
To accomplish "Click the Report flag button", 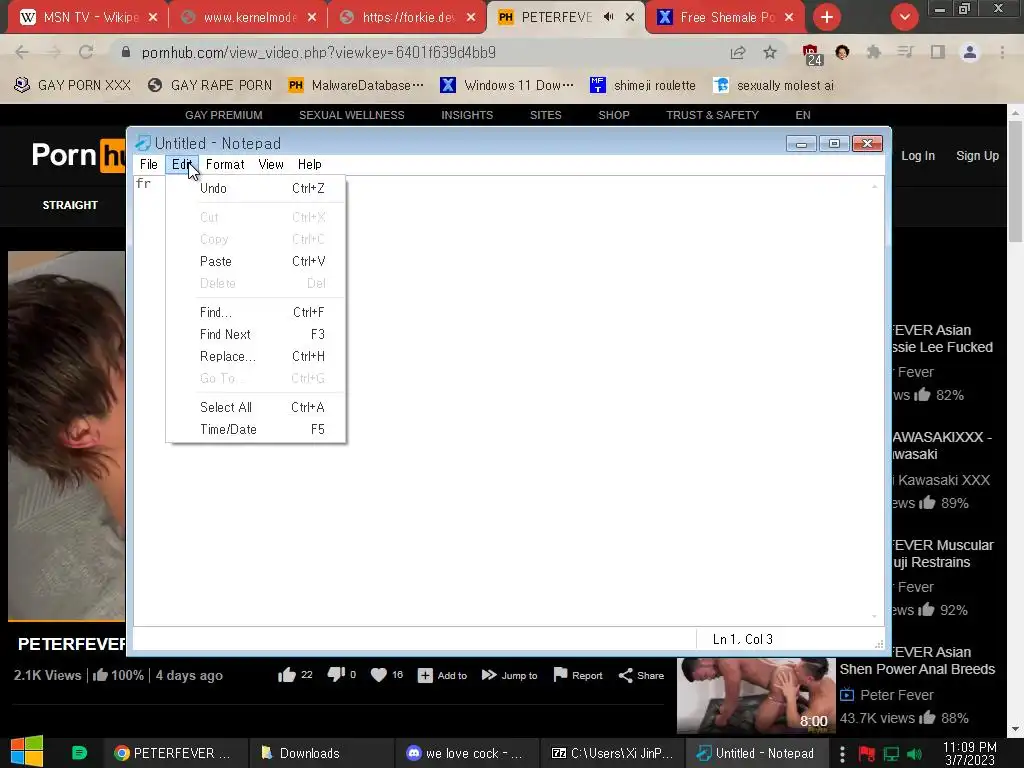I will (578, 675).
